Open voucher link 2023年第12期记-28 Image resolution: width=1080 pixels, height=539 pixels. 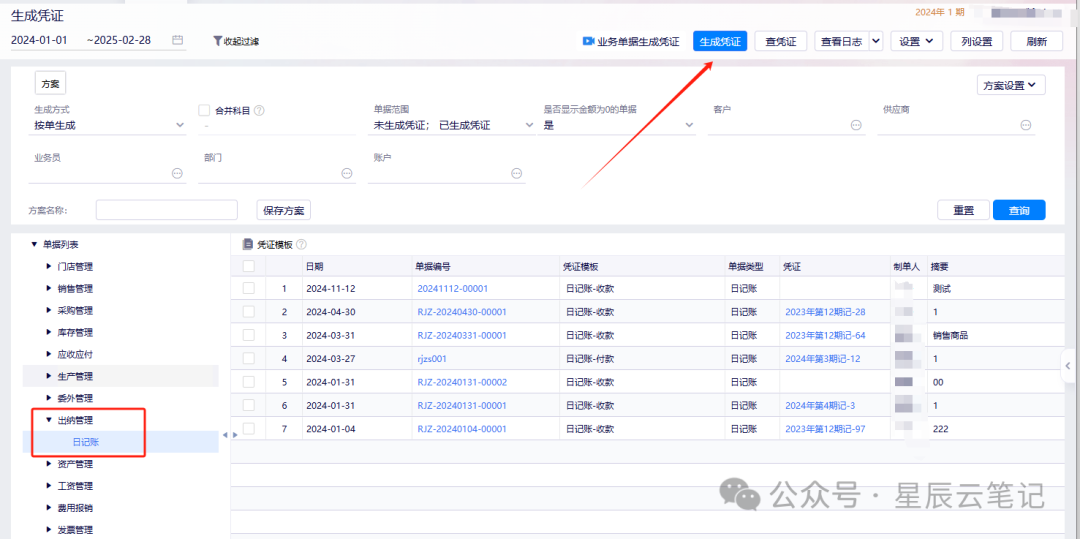click(x=825, y=312)
